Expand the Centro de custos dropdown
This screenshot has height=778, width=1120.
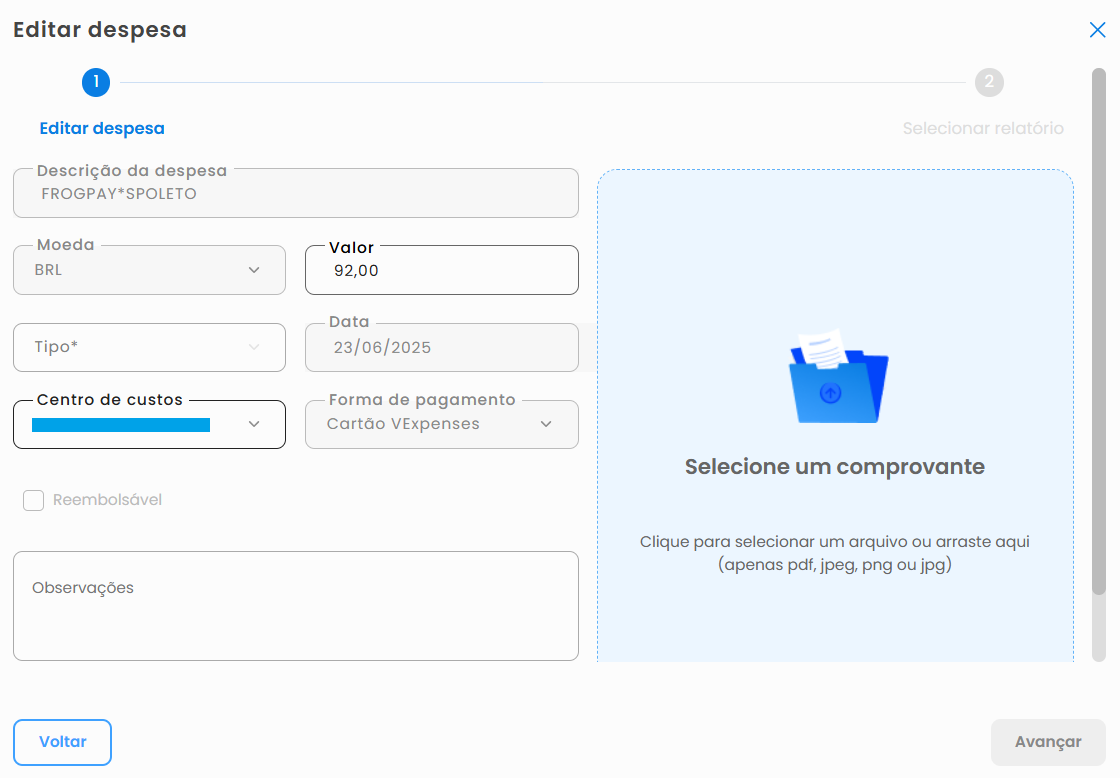149,424
